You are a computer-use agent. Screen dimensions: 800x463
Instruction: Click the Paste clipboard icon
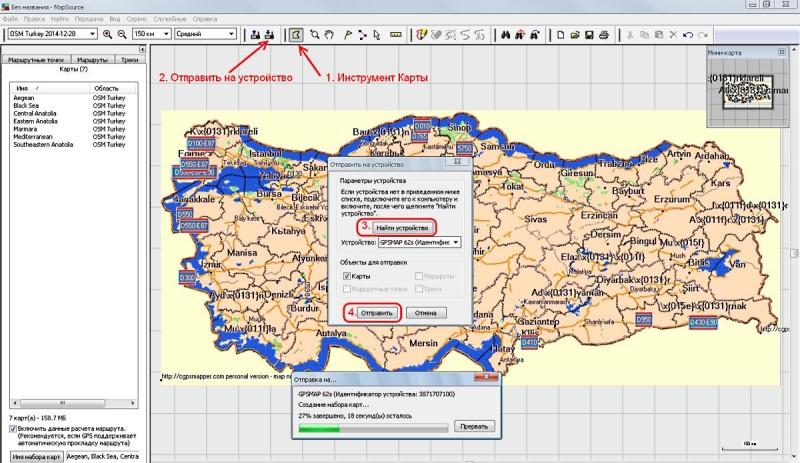(x=659, y=35)
